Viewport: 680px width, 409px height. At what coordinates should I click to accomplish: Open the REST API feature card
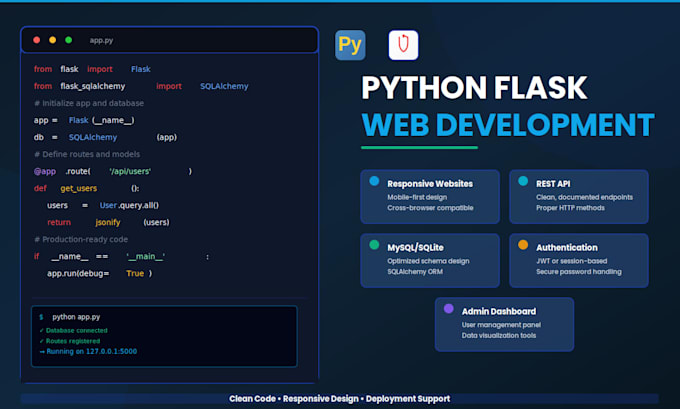pos(579,196)
